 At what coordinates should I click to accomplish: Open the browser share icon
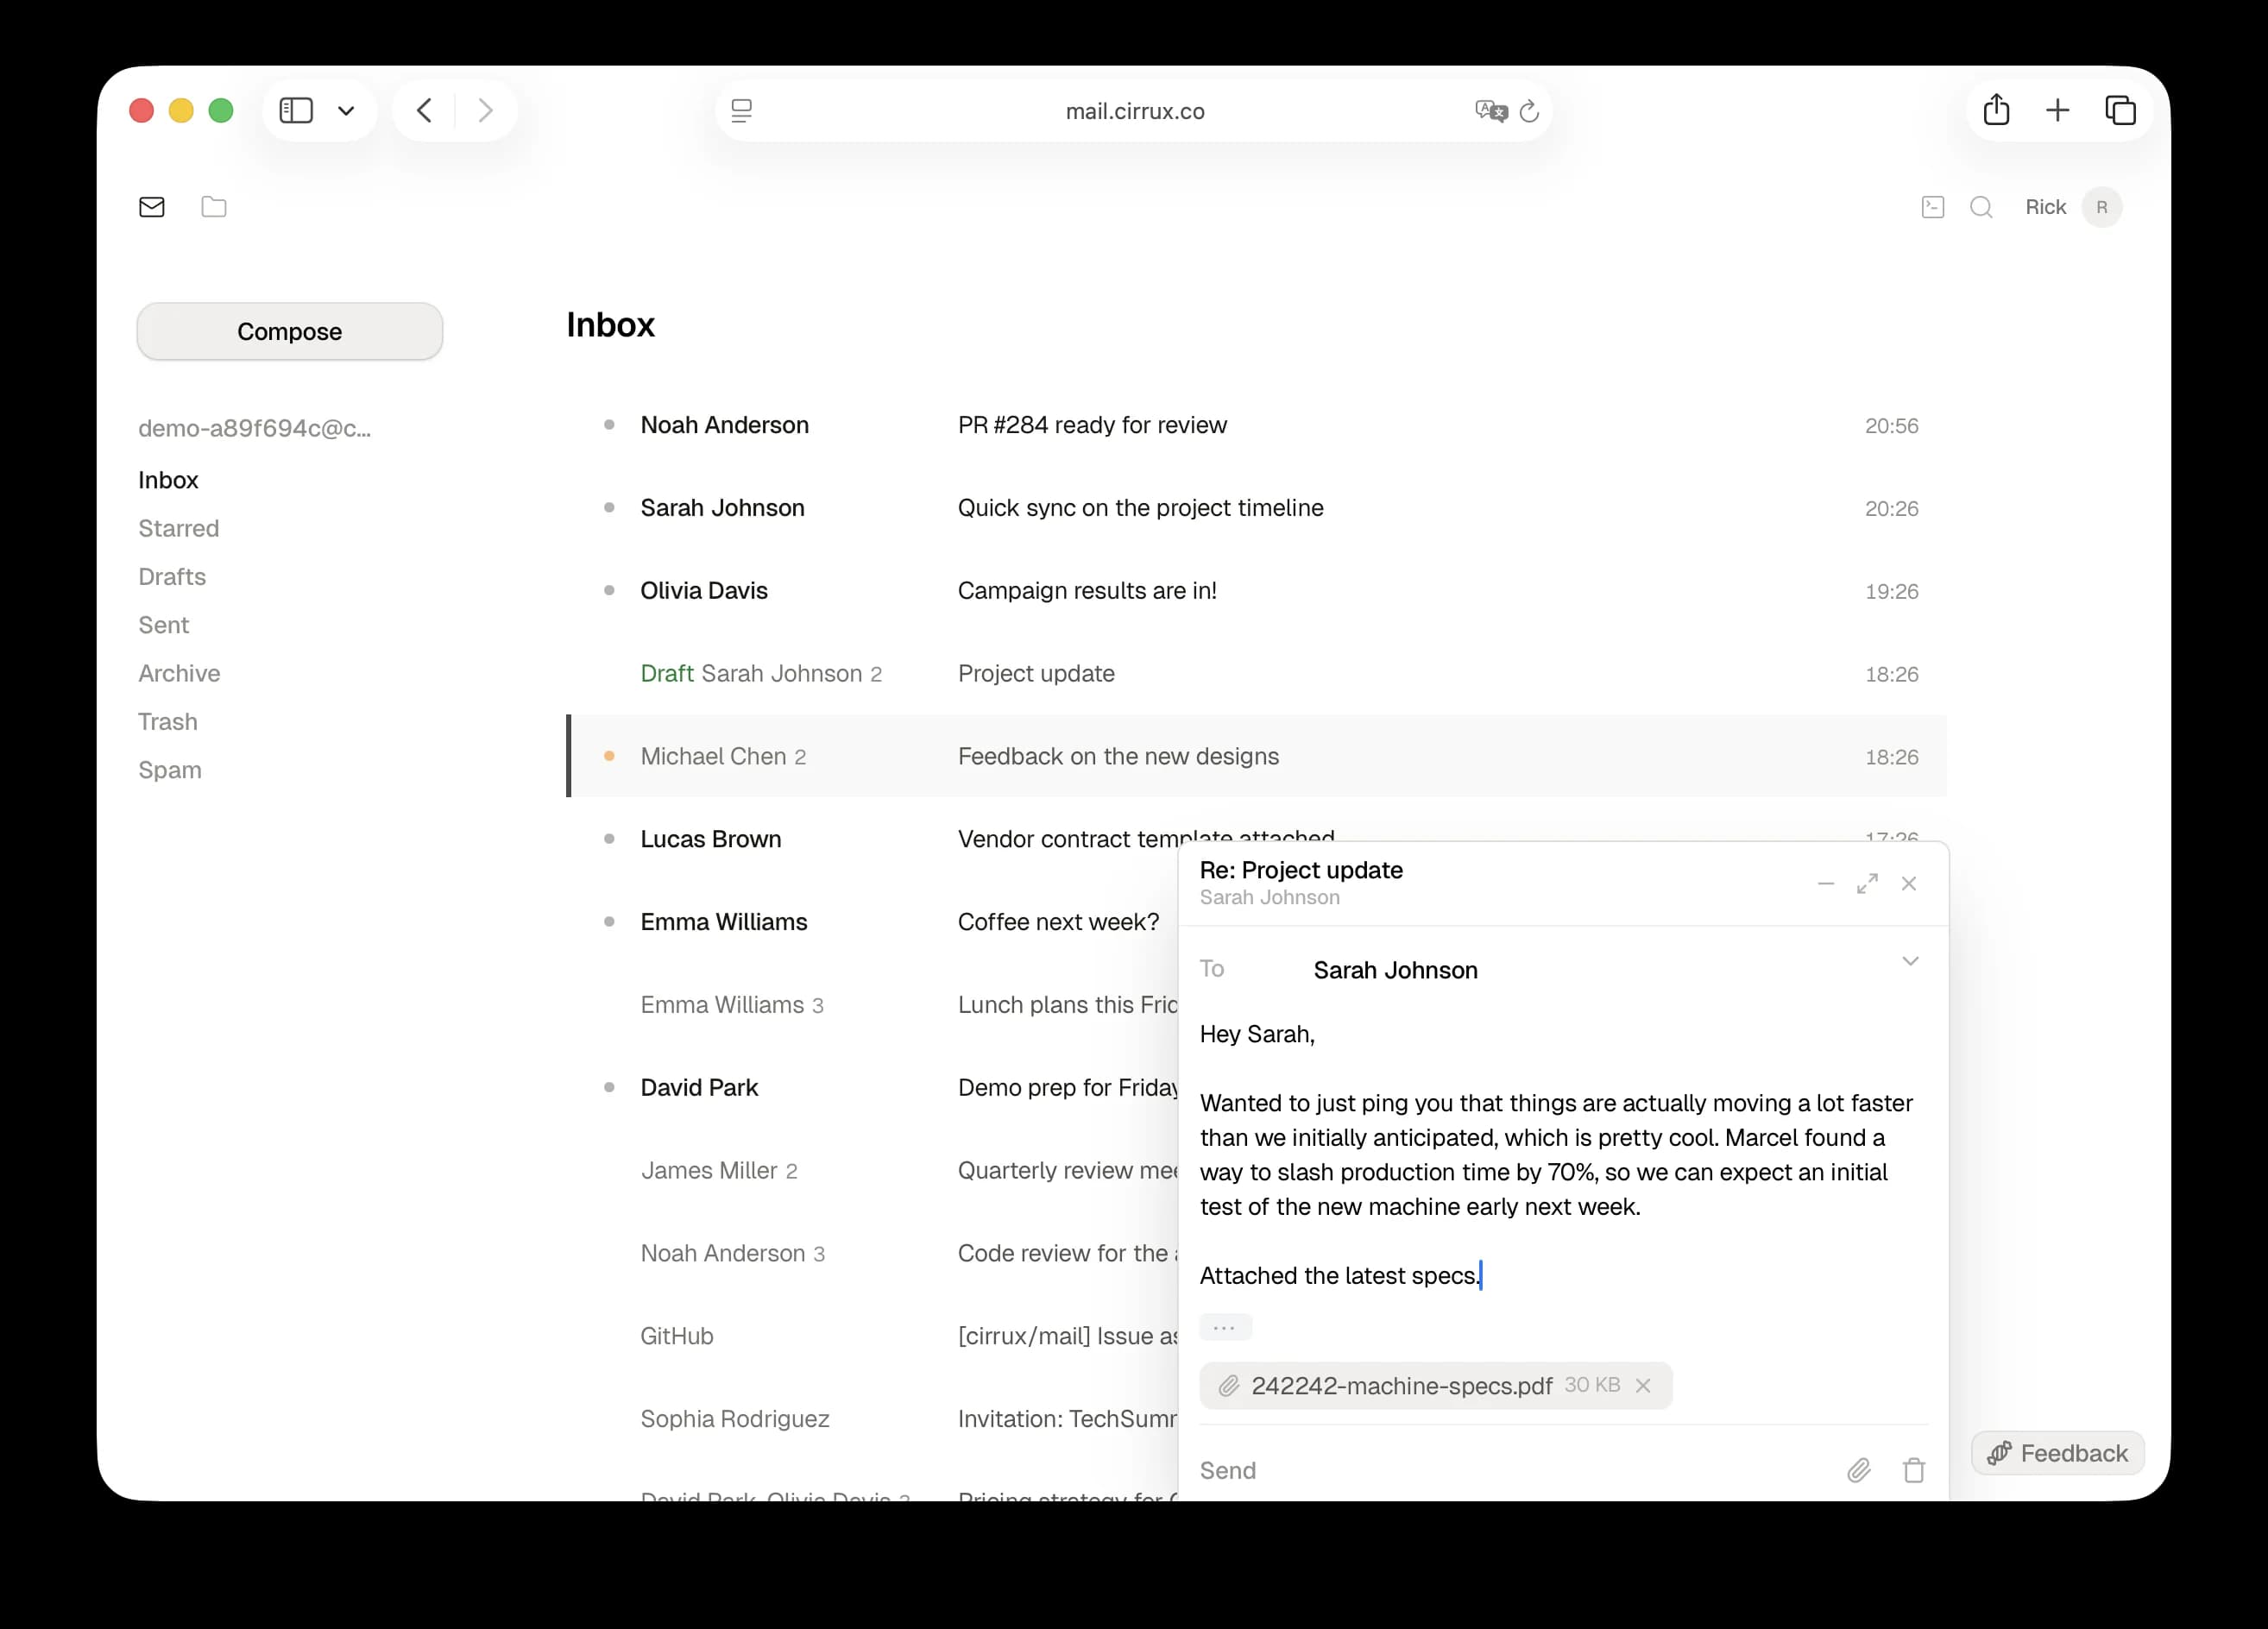pos(1996,109)
